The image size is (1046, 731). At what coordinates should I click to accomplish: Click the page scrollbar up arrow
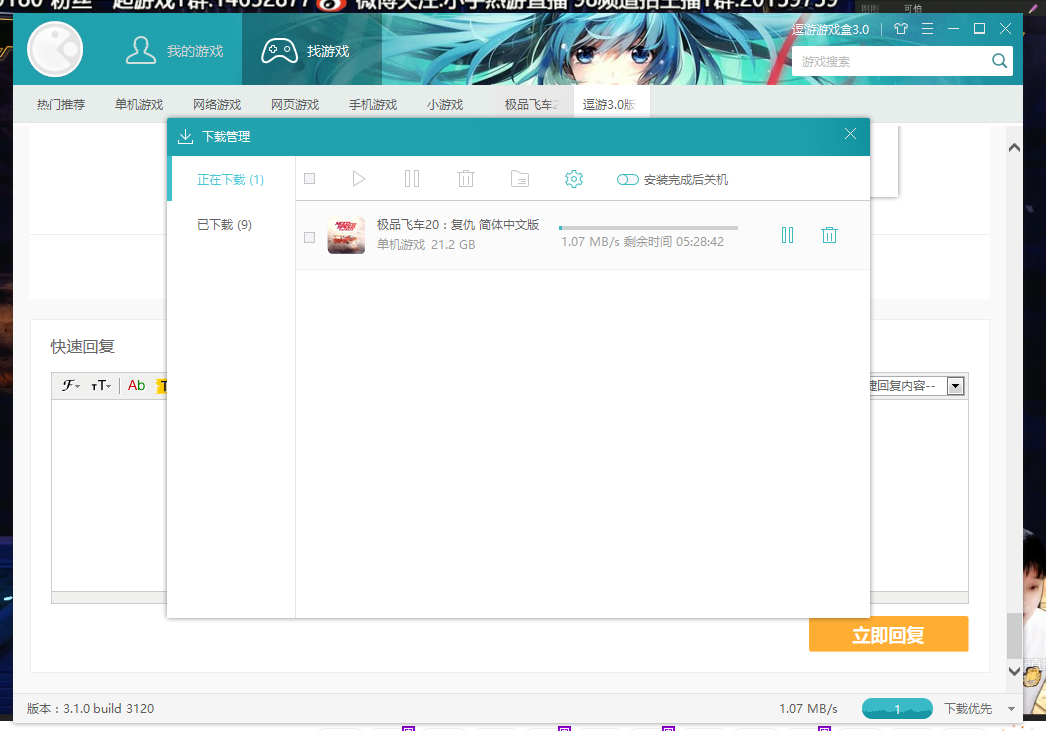1014,148
